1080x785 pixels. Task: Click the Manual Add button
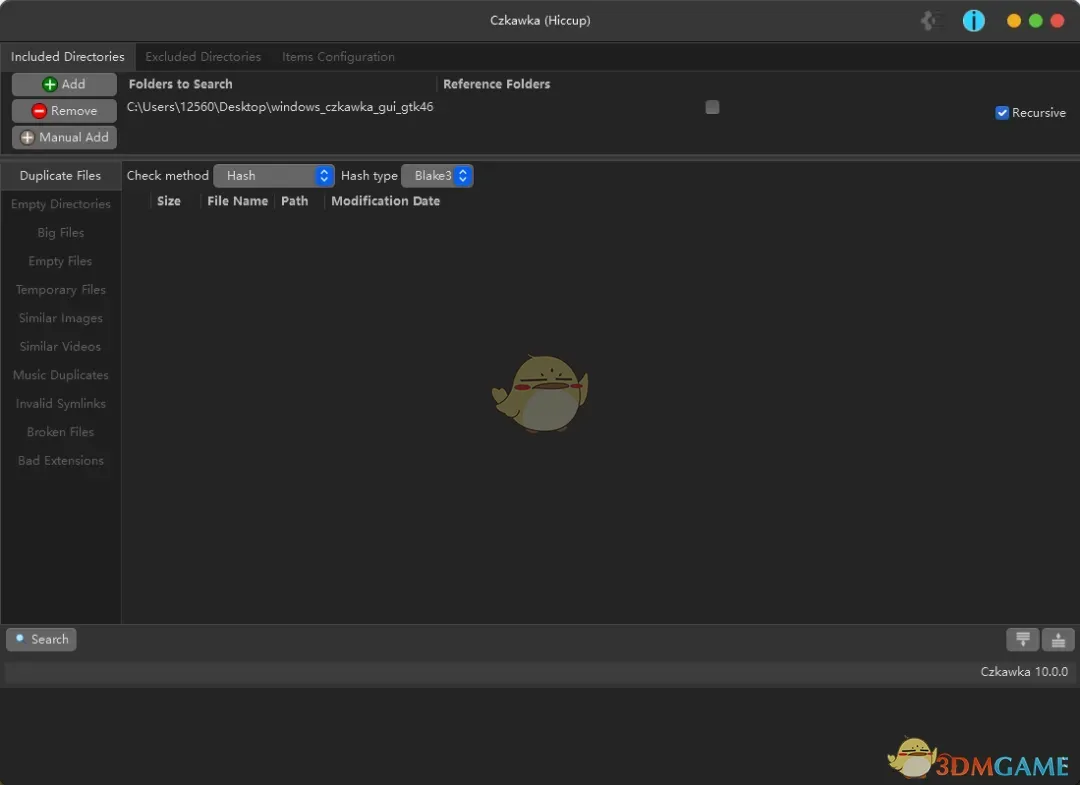point(64,137)
